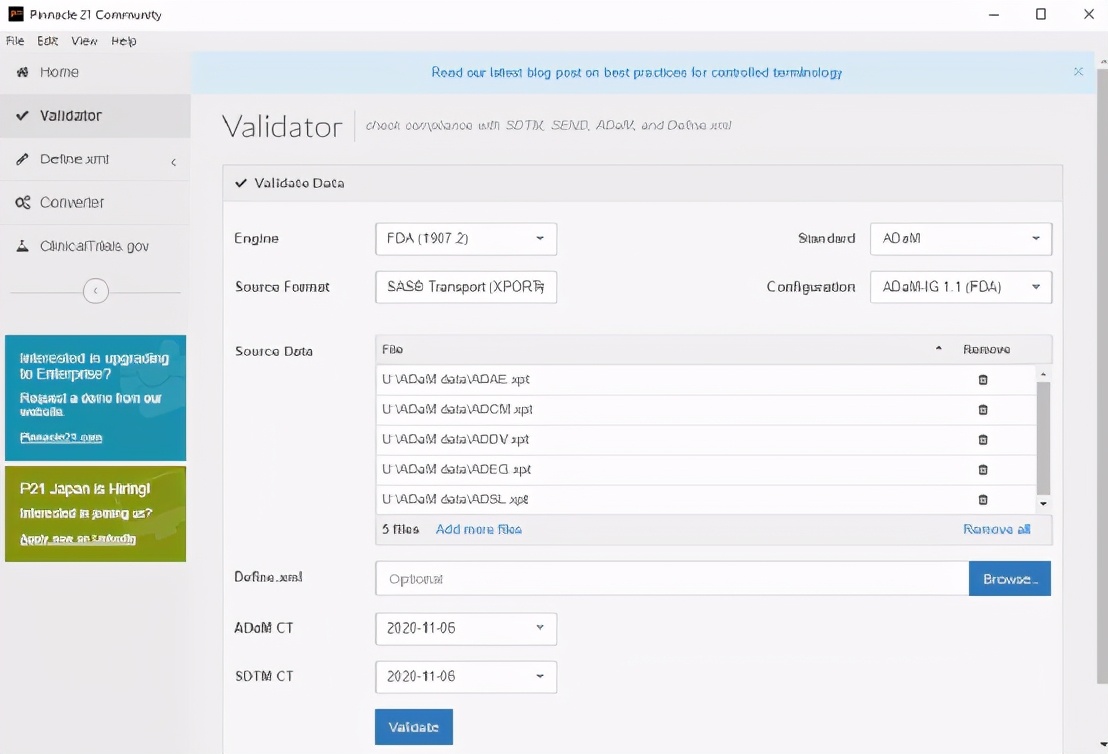Click the Pinnacle 21 app logo icon
The image size is (1108, 754).
[x=16, y=14]
